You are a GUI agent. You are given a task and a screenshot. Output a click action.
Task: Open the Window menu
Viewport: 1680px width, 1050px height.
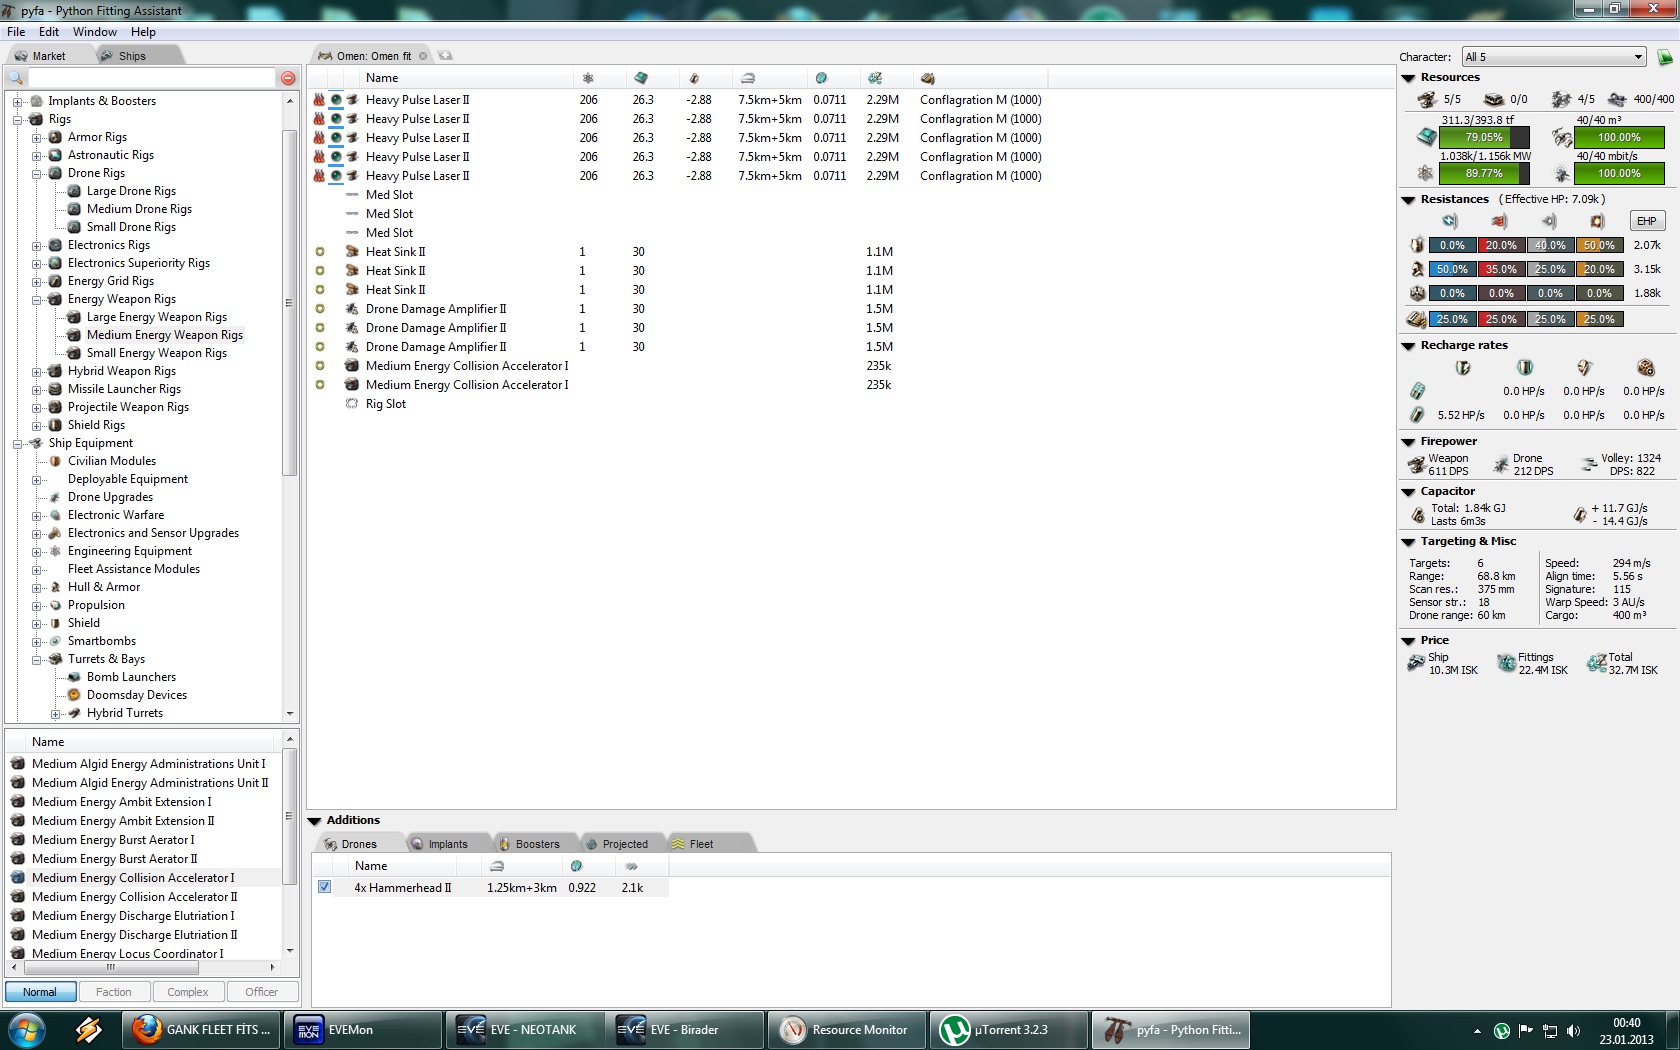[x=95, y=32]
